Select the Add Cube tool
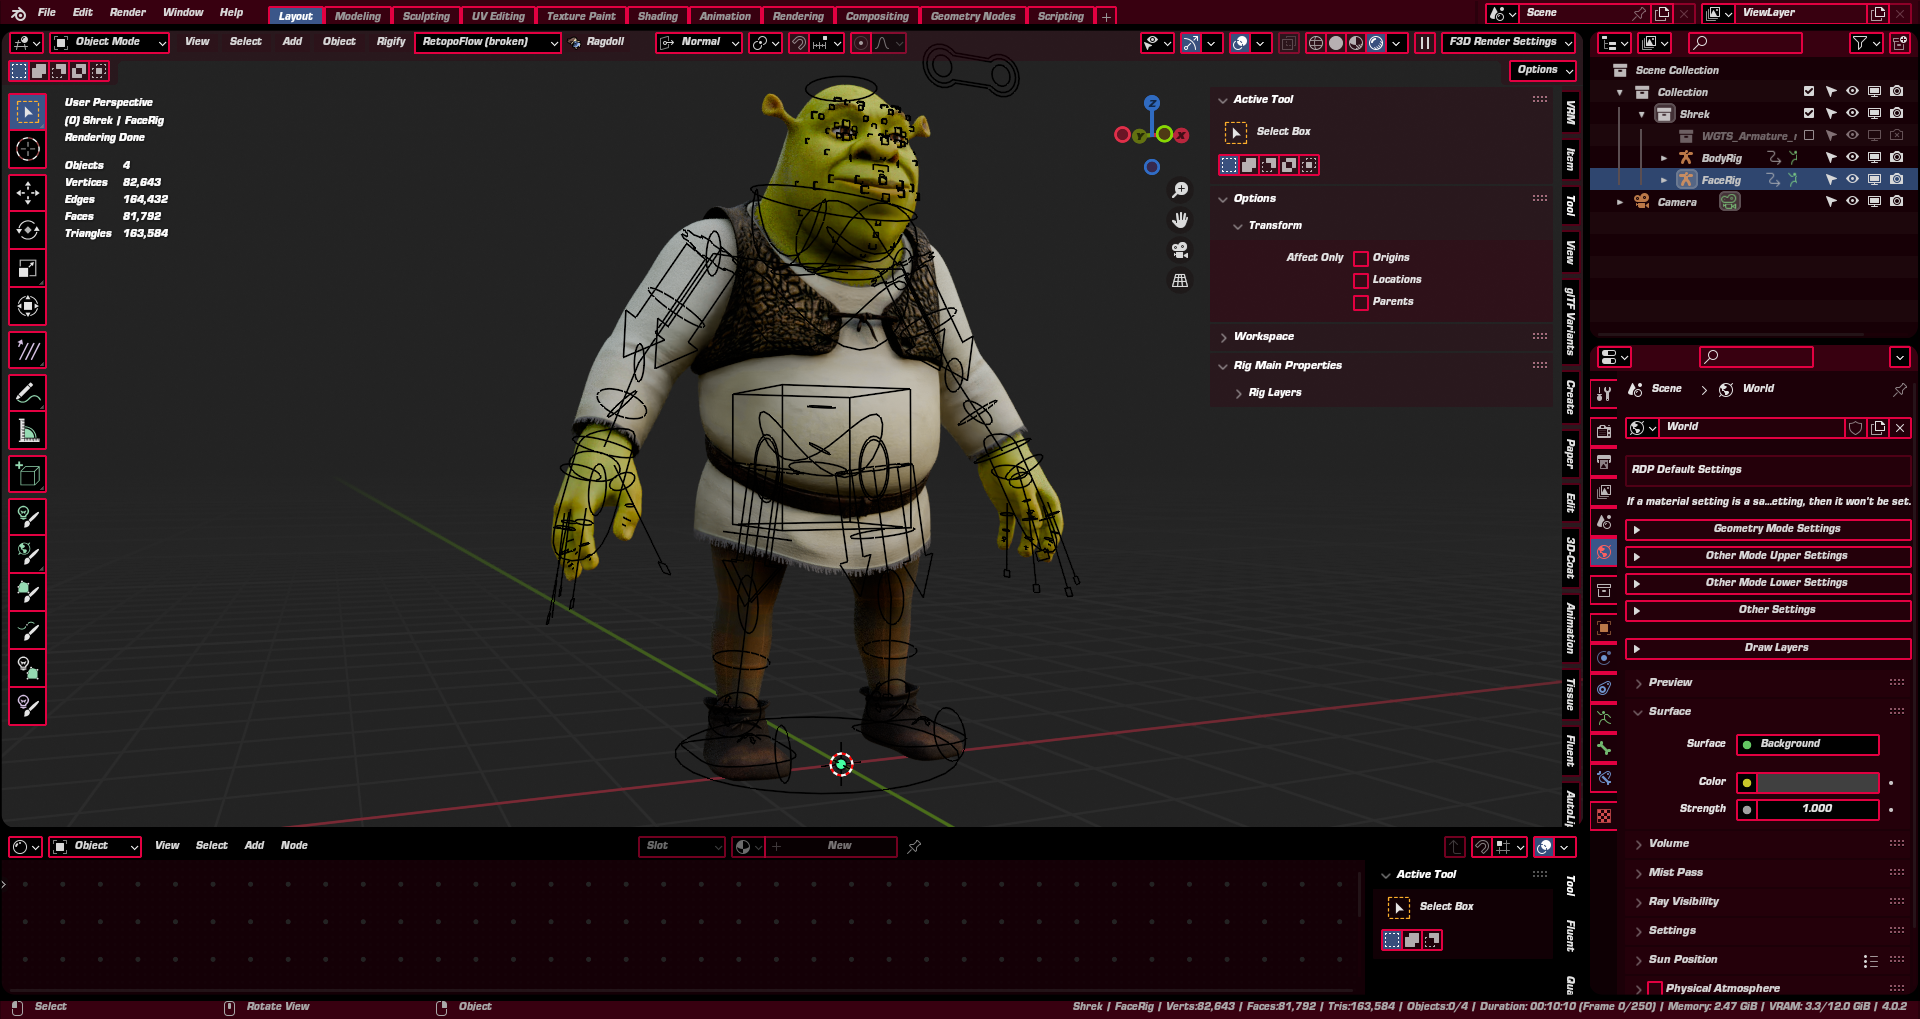The image size is (1920, 1019). coord(28,475)
